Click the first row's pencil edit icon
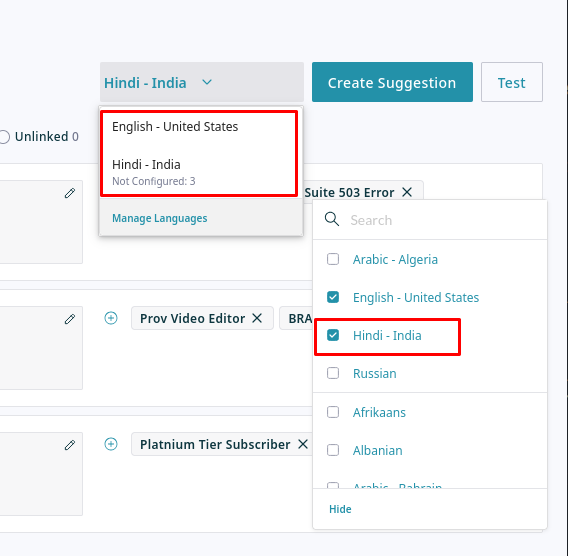This screenshot has height=556, width=568. point(70,193)
